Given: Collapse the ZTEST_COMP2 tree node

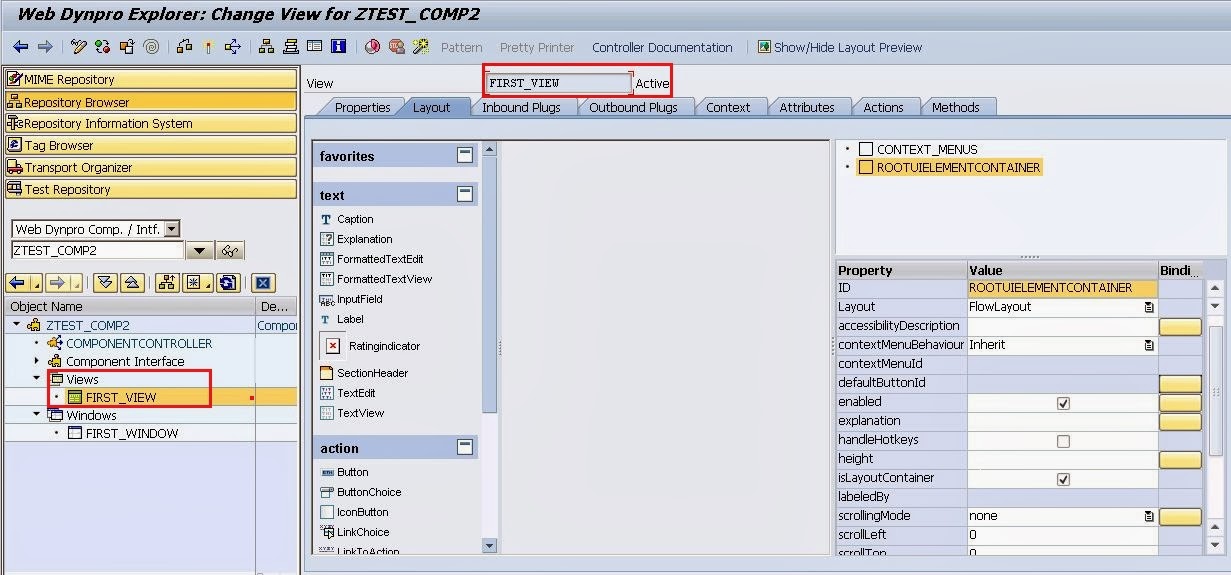Looking at the screenshot, I should coord(17,325).
